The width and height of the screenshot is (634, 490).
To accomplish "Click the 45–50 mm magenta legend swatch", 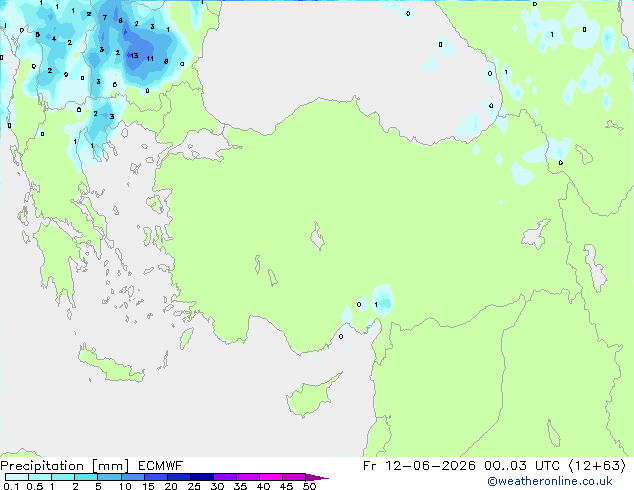I will [294, 477].
